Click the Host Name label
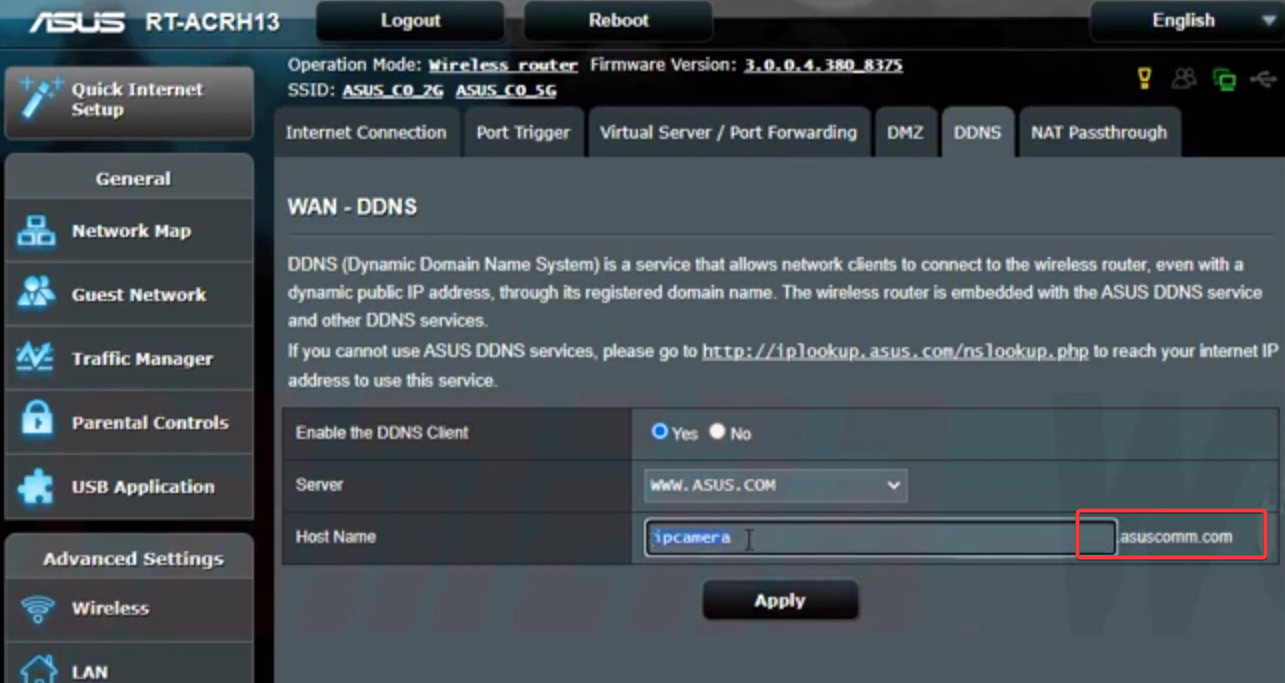 (x=336, y=537)
